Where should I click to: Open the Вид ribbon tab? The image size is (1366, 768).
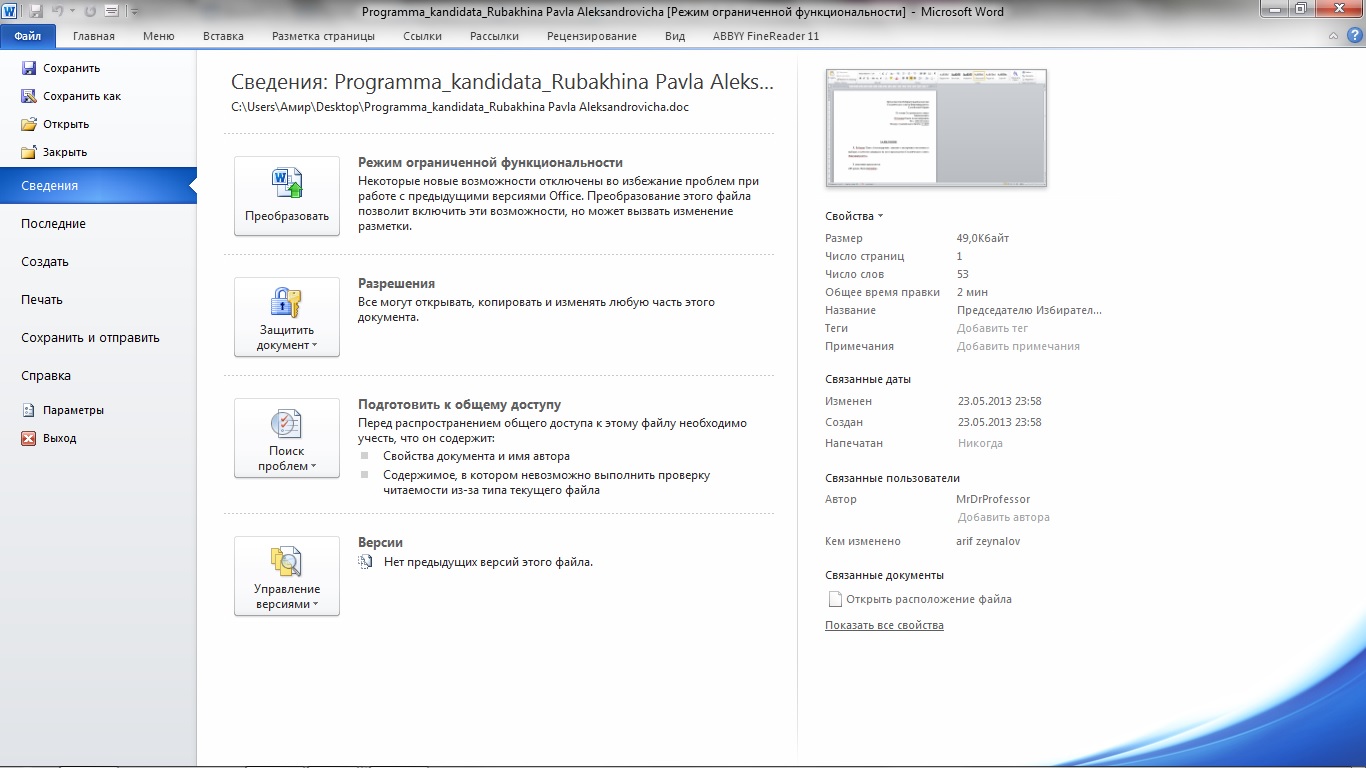(675, 36)
